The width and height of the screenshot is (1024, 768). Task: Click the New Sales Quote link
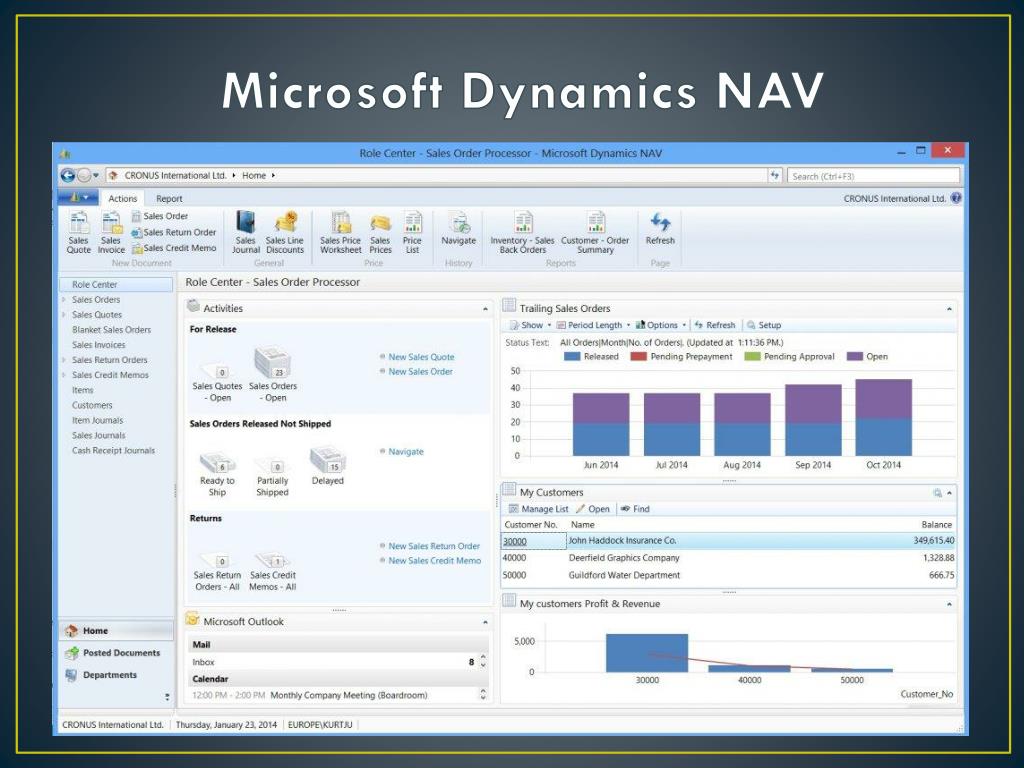[421, 357]
